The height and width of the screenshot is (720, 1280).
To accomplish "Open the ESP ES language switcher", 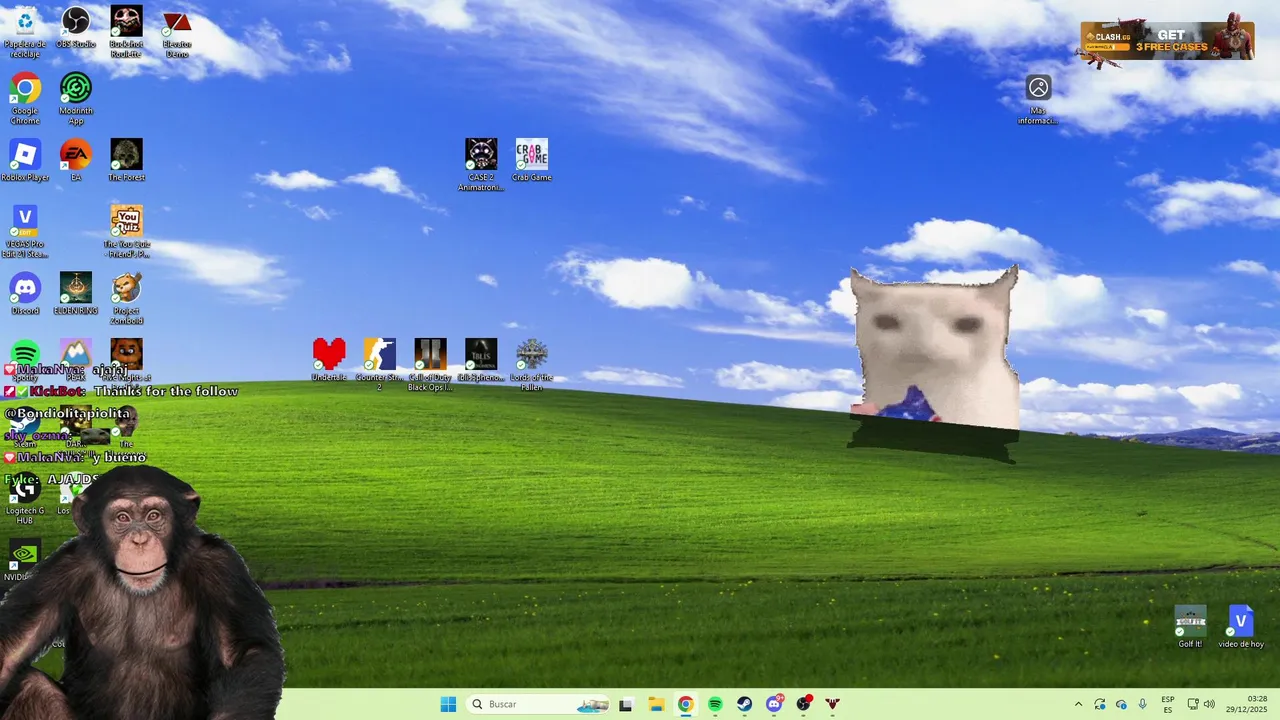I will (x=1168, y=704).
